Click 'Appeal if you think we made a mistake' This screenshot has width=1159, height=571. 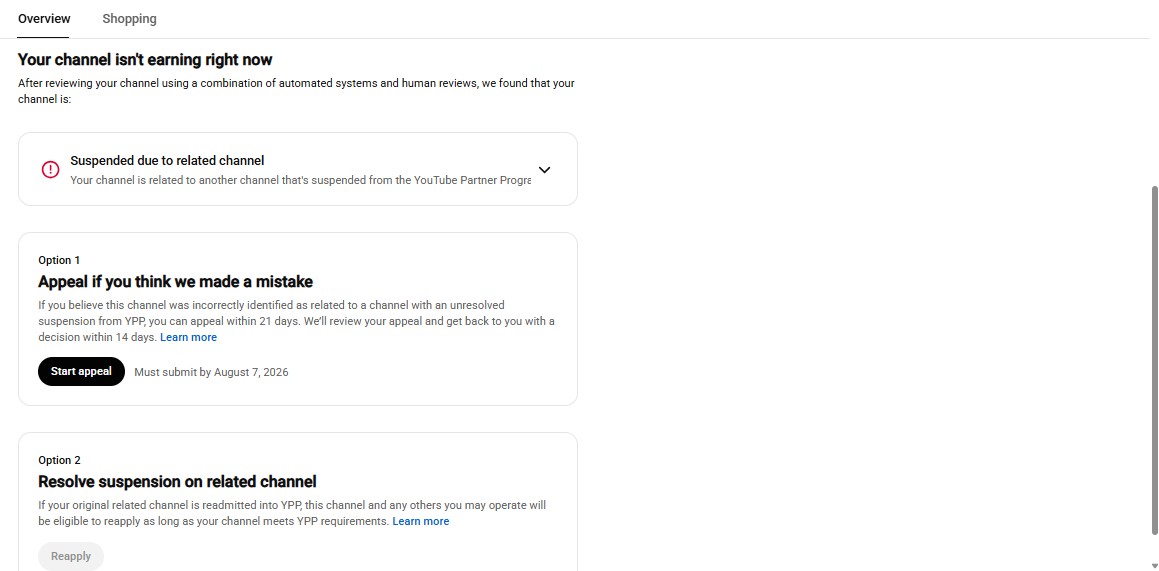(x=175, y=281)
